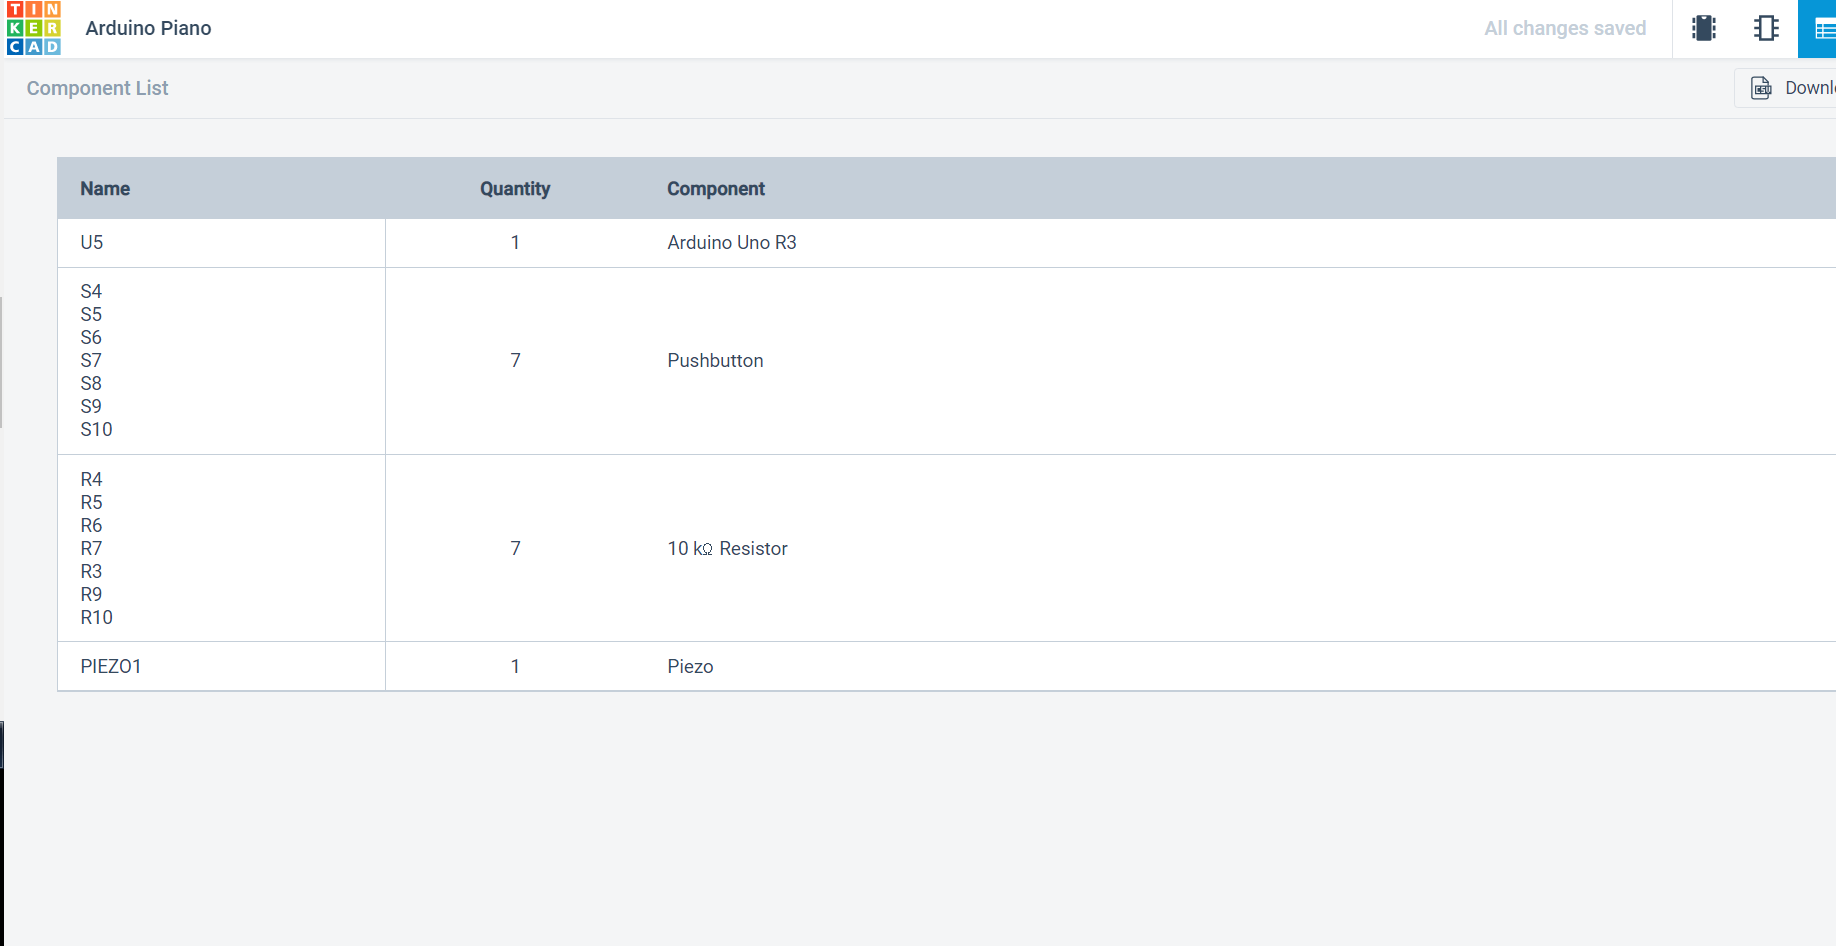Click the Name column header

(105, 189)
